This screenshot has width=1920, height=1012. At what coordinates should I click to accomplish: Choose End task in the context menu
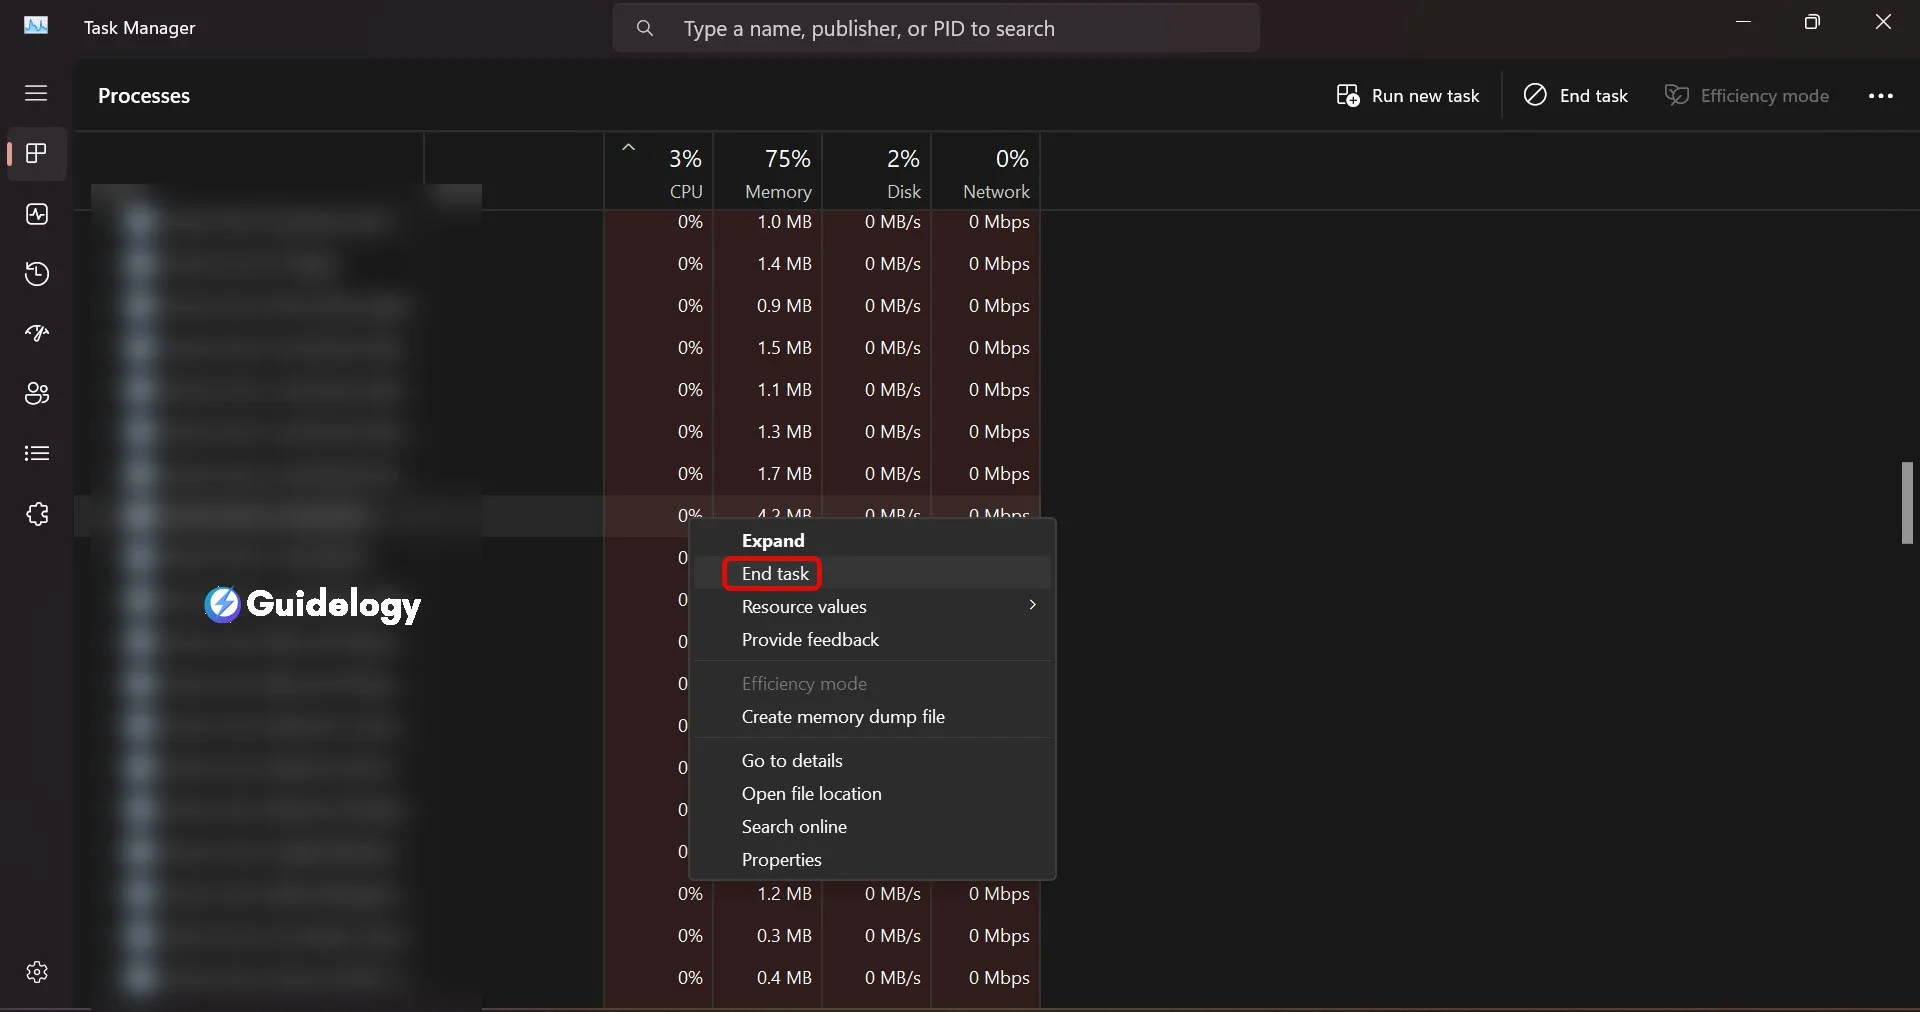(872, 574)
